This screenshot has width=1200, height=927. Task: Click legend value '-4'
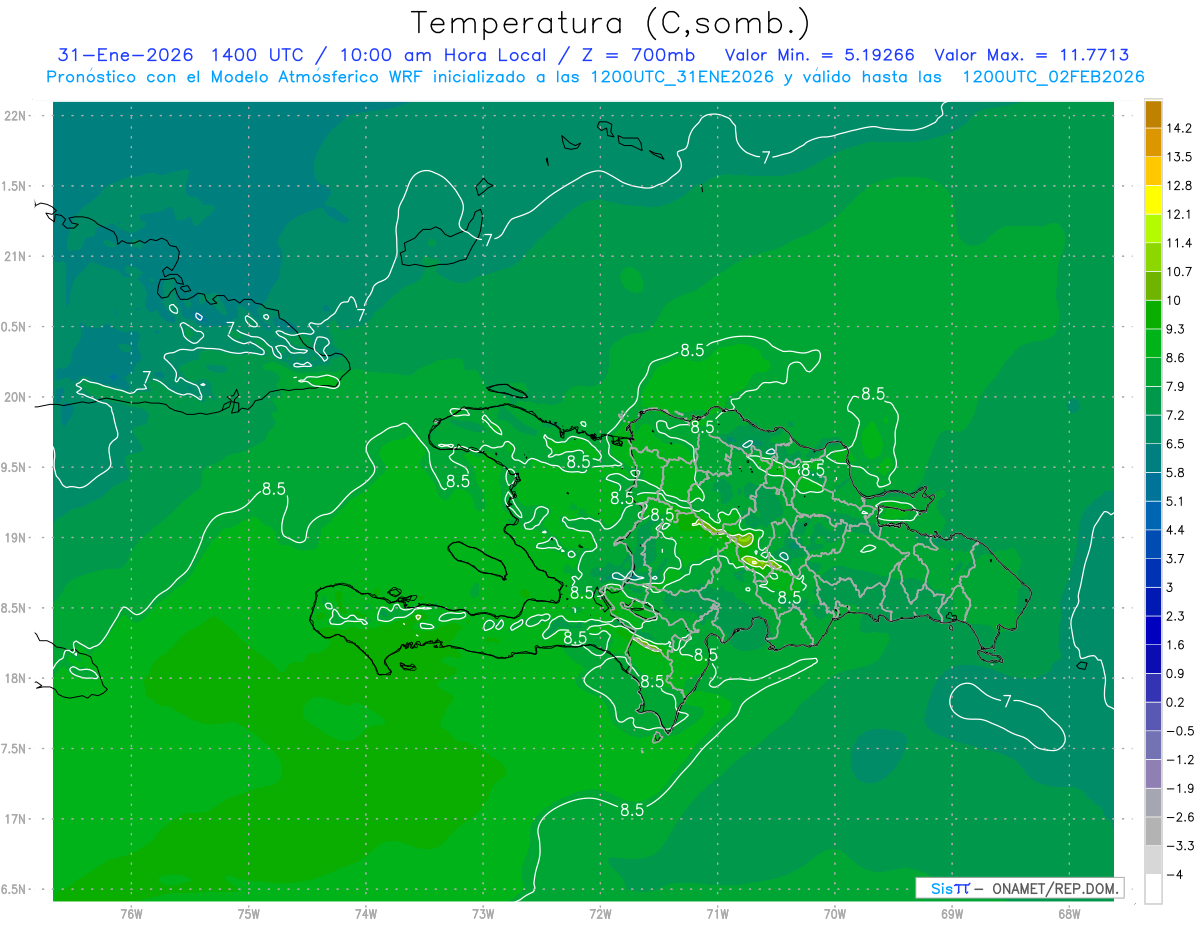1175,874
